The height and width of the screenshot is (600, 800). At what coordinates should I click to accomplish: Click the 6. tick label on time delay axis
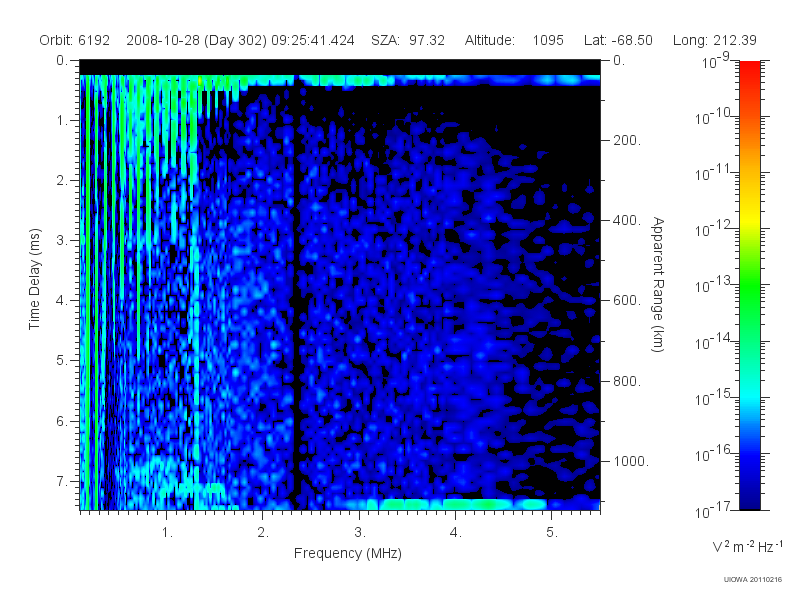click(x=62, y=421)
